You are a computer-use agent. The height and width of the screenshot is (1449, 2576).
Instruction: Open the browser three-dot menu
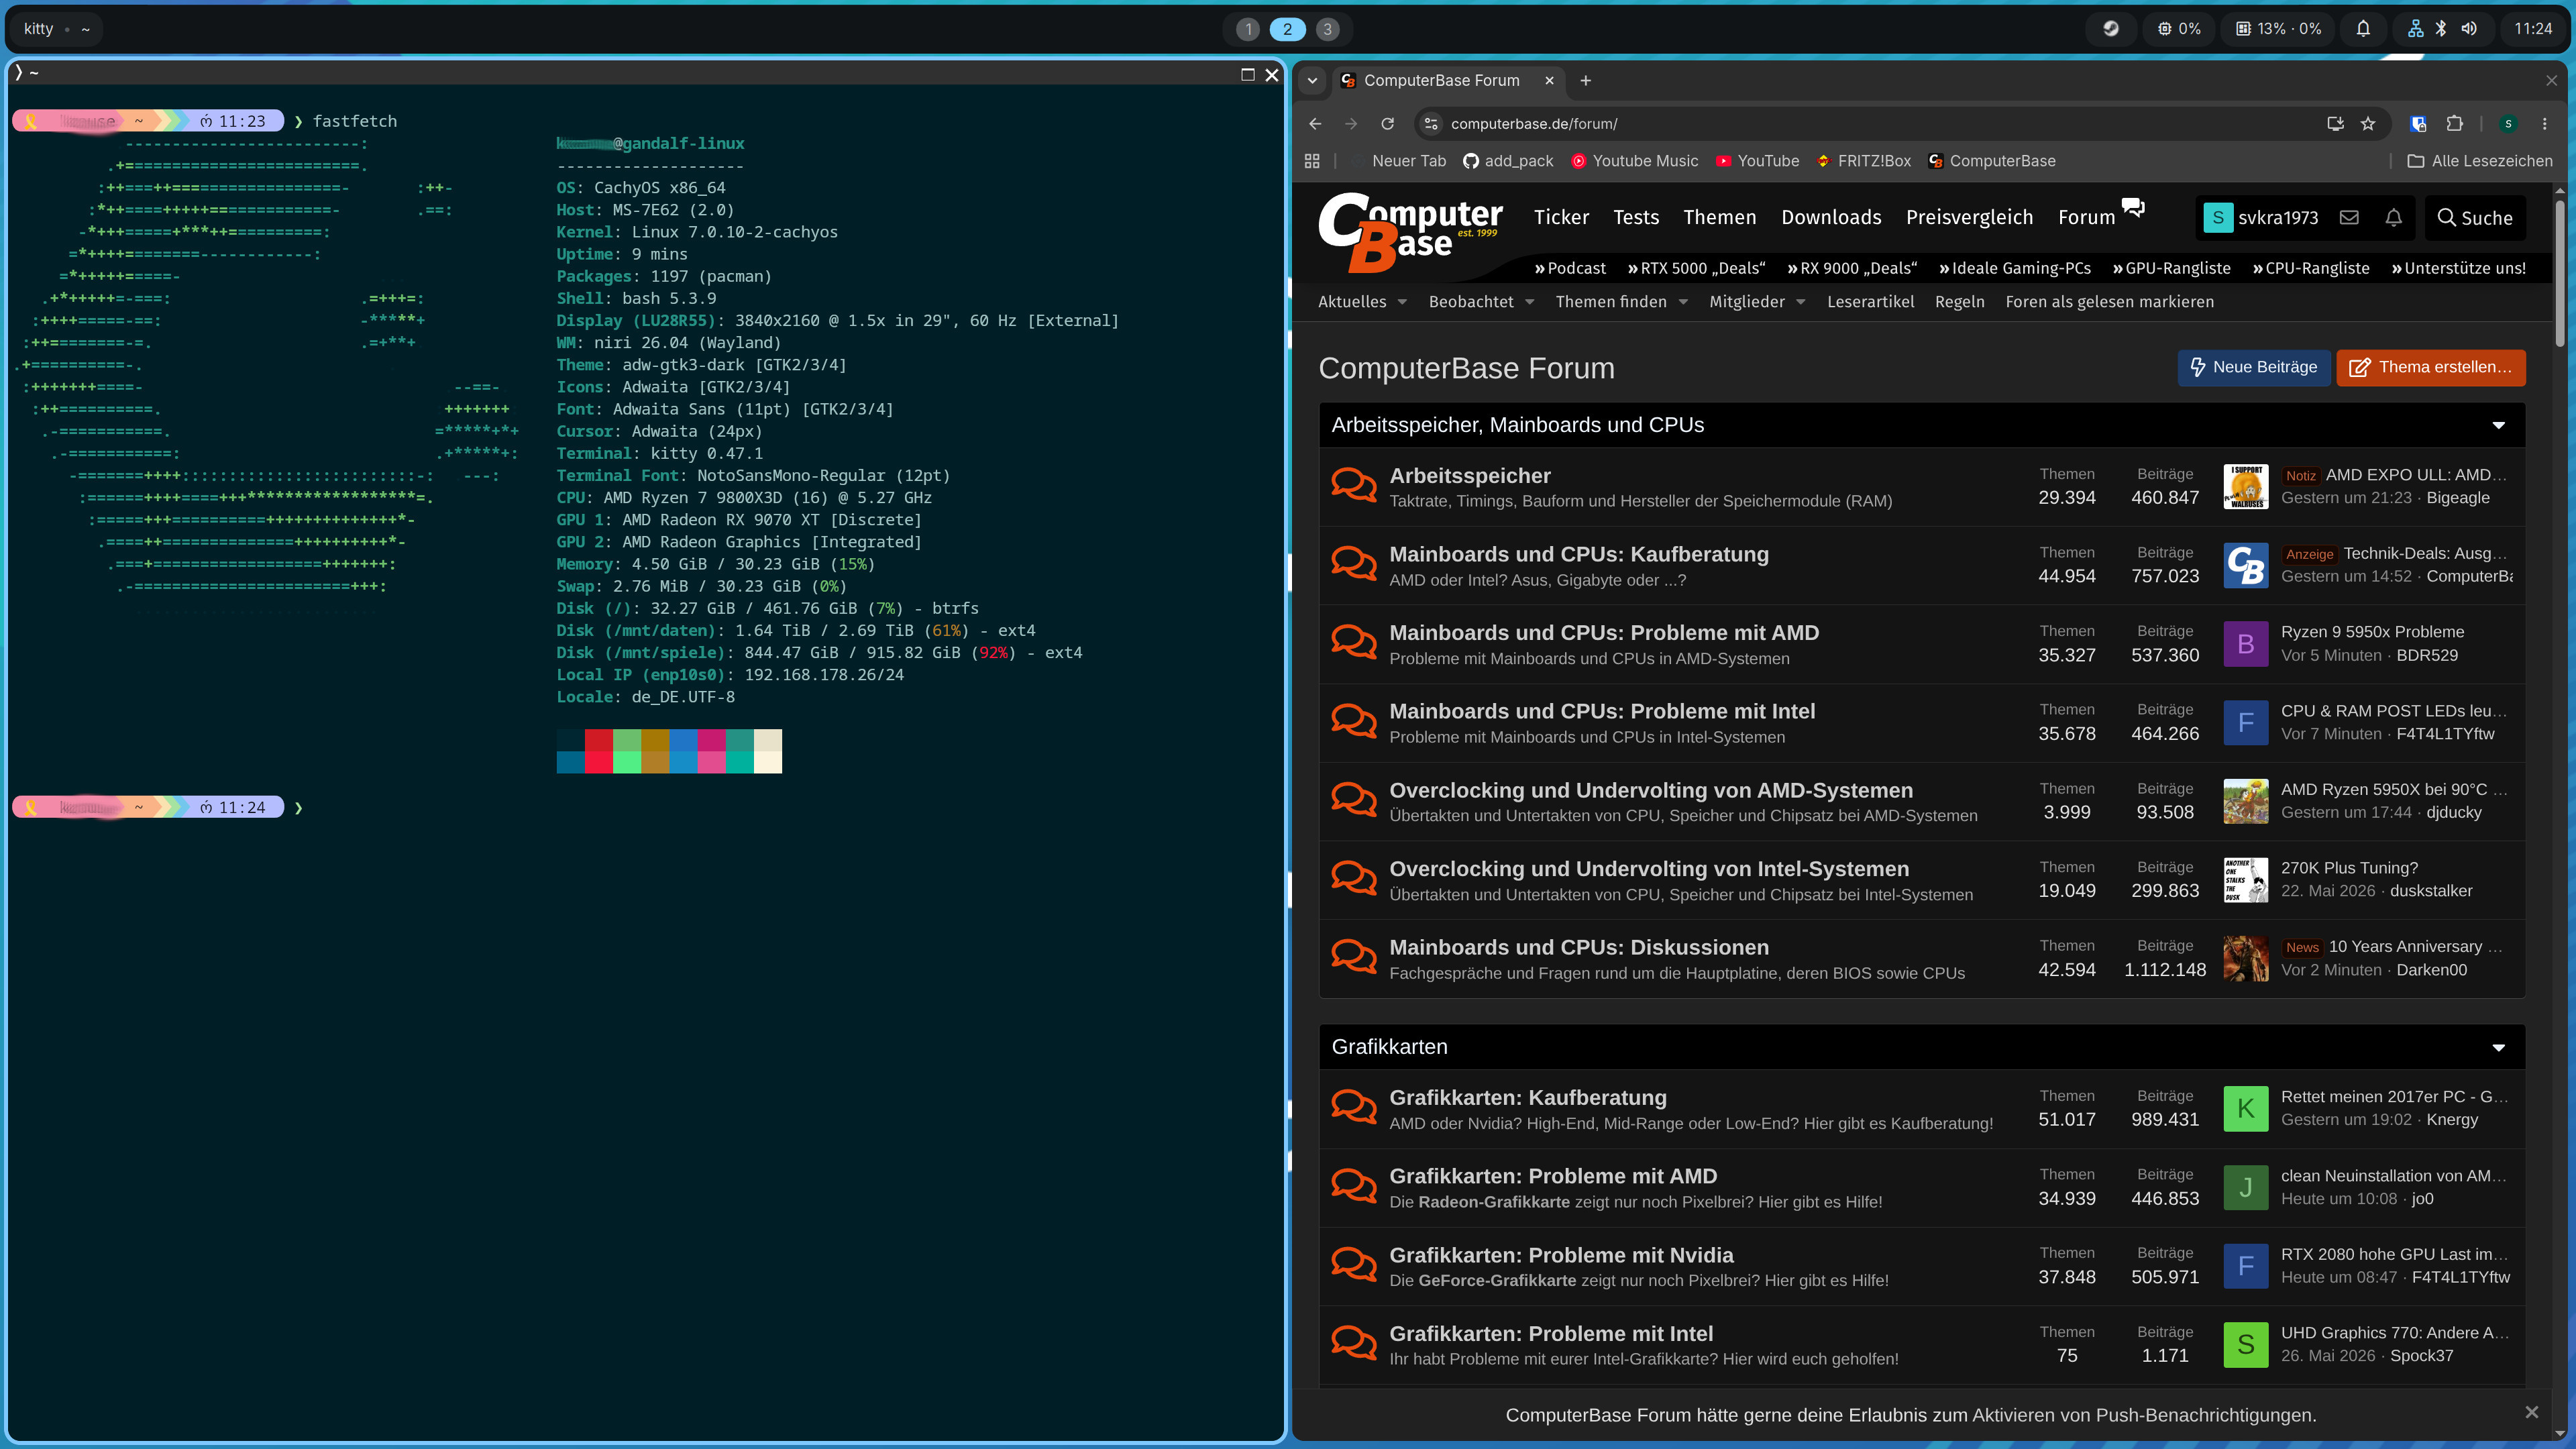click(2544, 124)
